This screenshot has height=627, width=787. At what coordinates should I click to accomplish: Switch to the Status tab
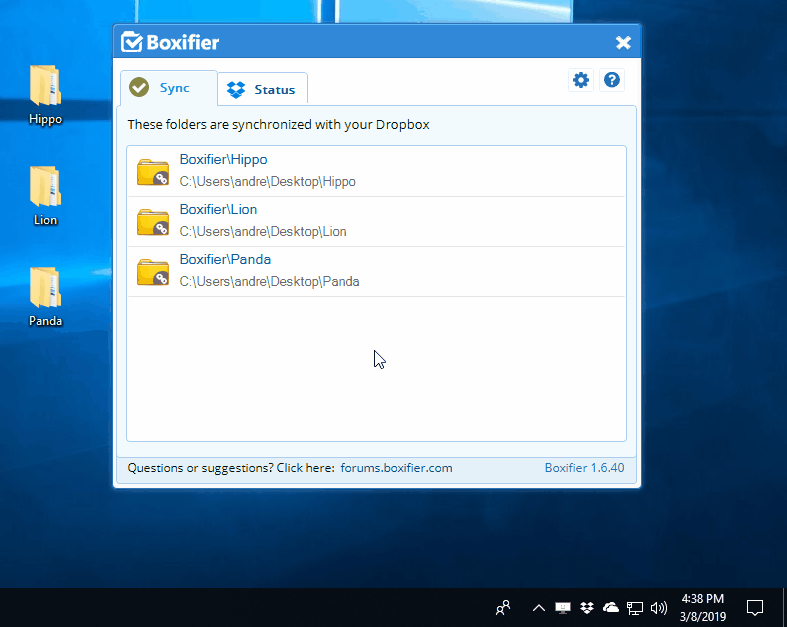tap(262, 89)
